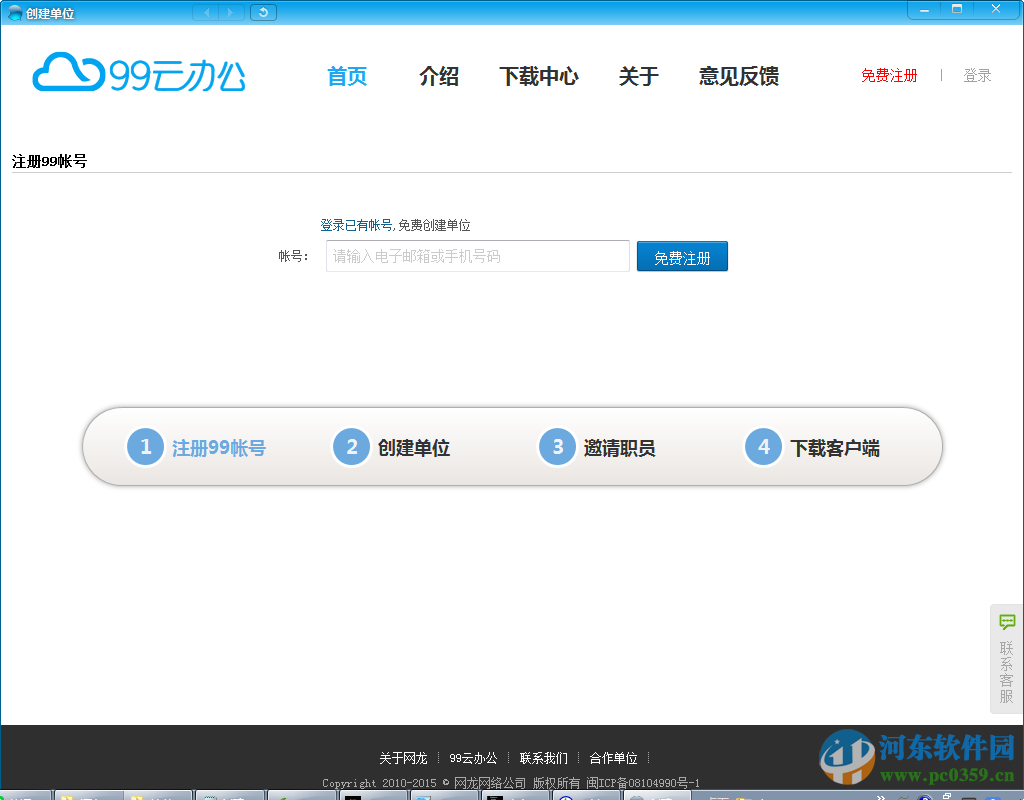1024x800 pixels.
Task: Open the 介绍 page
Action: click(439, 76)
